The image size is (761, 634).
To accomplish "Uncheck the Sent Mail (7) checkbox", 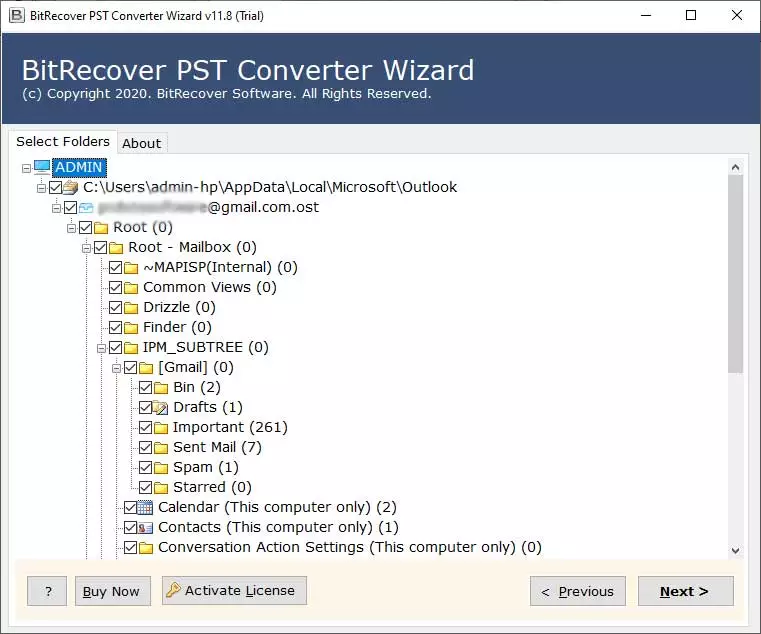I will click(146, 448).
